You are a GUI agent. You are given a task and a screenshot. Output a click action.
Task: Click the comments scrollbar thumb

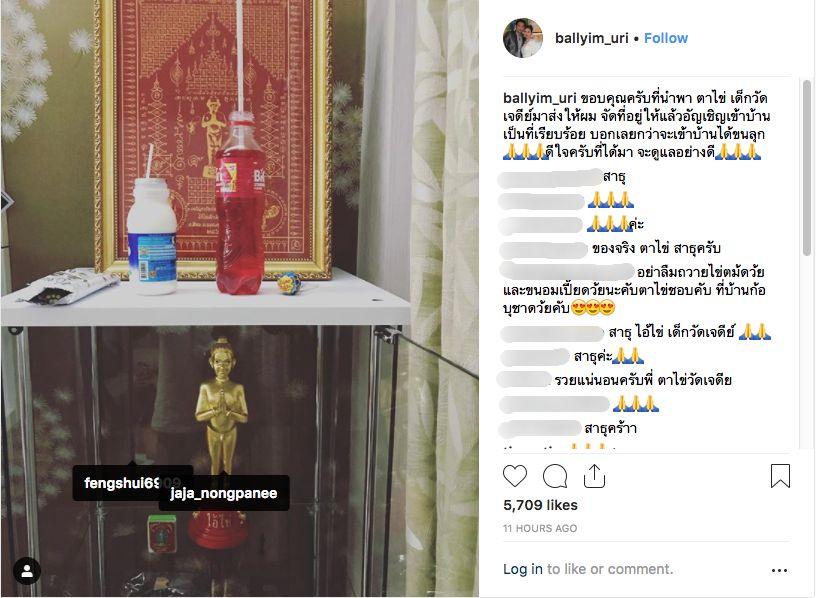(x=806, y=168)
